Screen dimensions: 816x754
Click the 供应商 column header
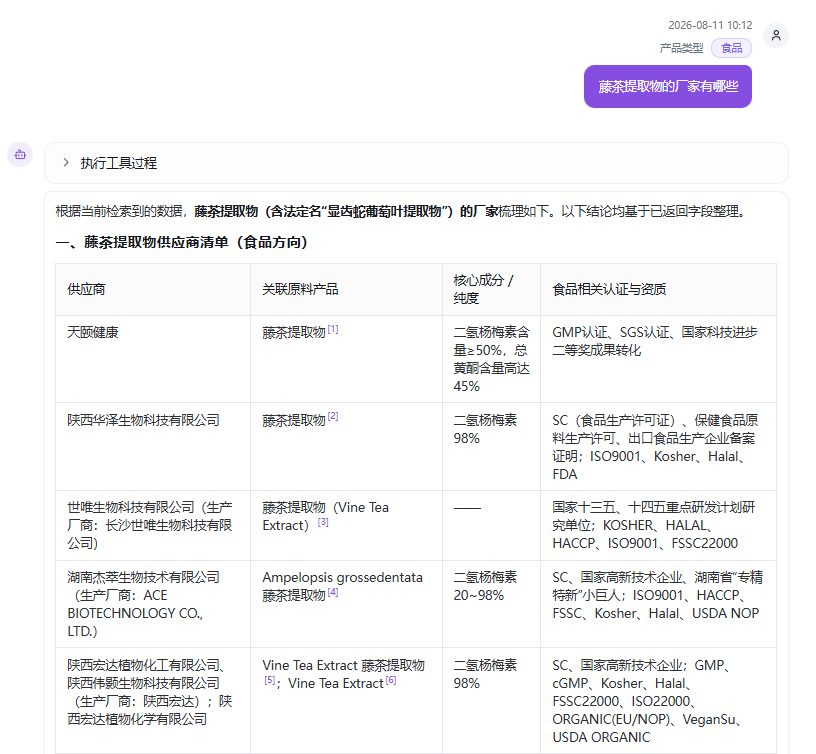[153, 289]
